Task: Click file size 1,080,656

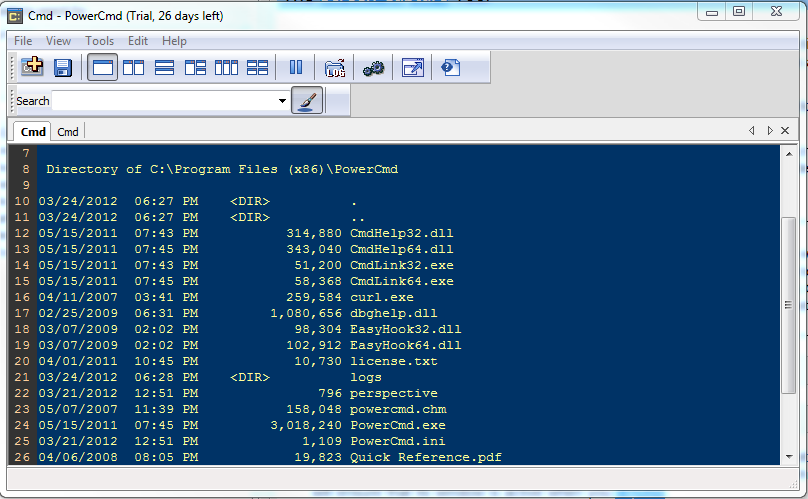Action: [306, 313]
